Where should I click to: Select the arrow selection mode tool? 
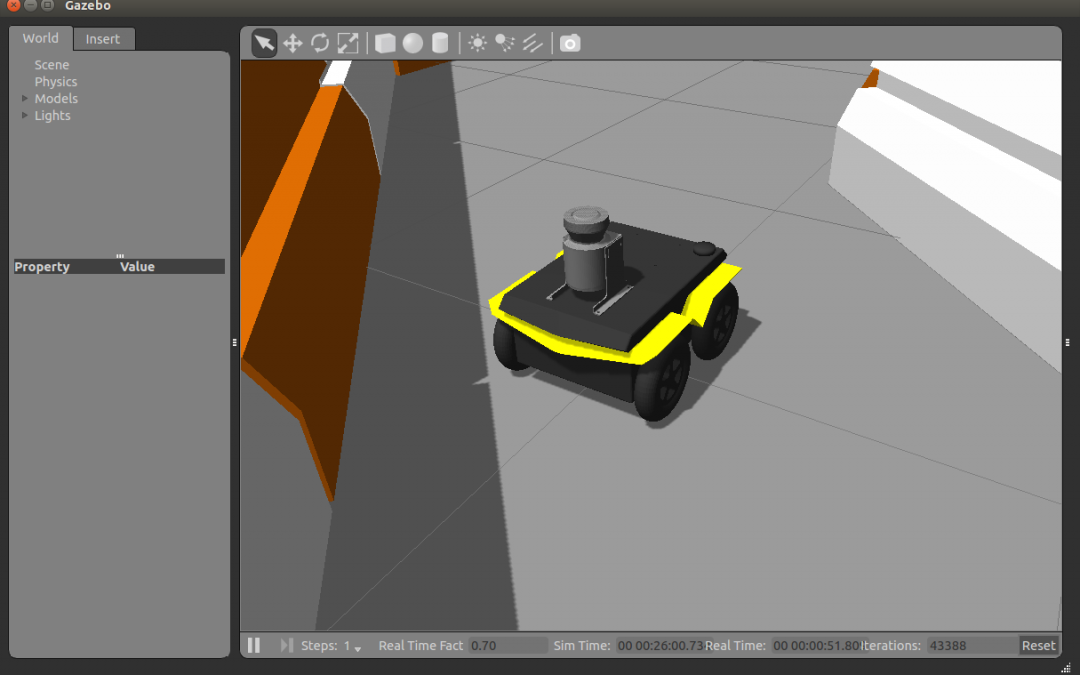click(x=264, y=43)
